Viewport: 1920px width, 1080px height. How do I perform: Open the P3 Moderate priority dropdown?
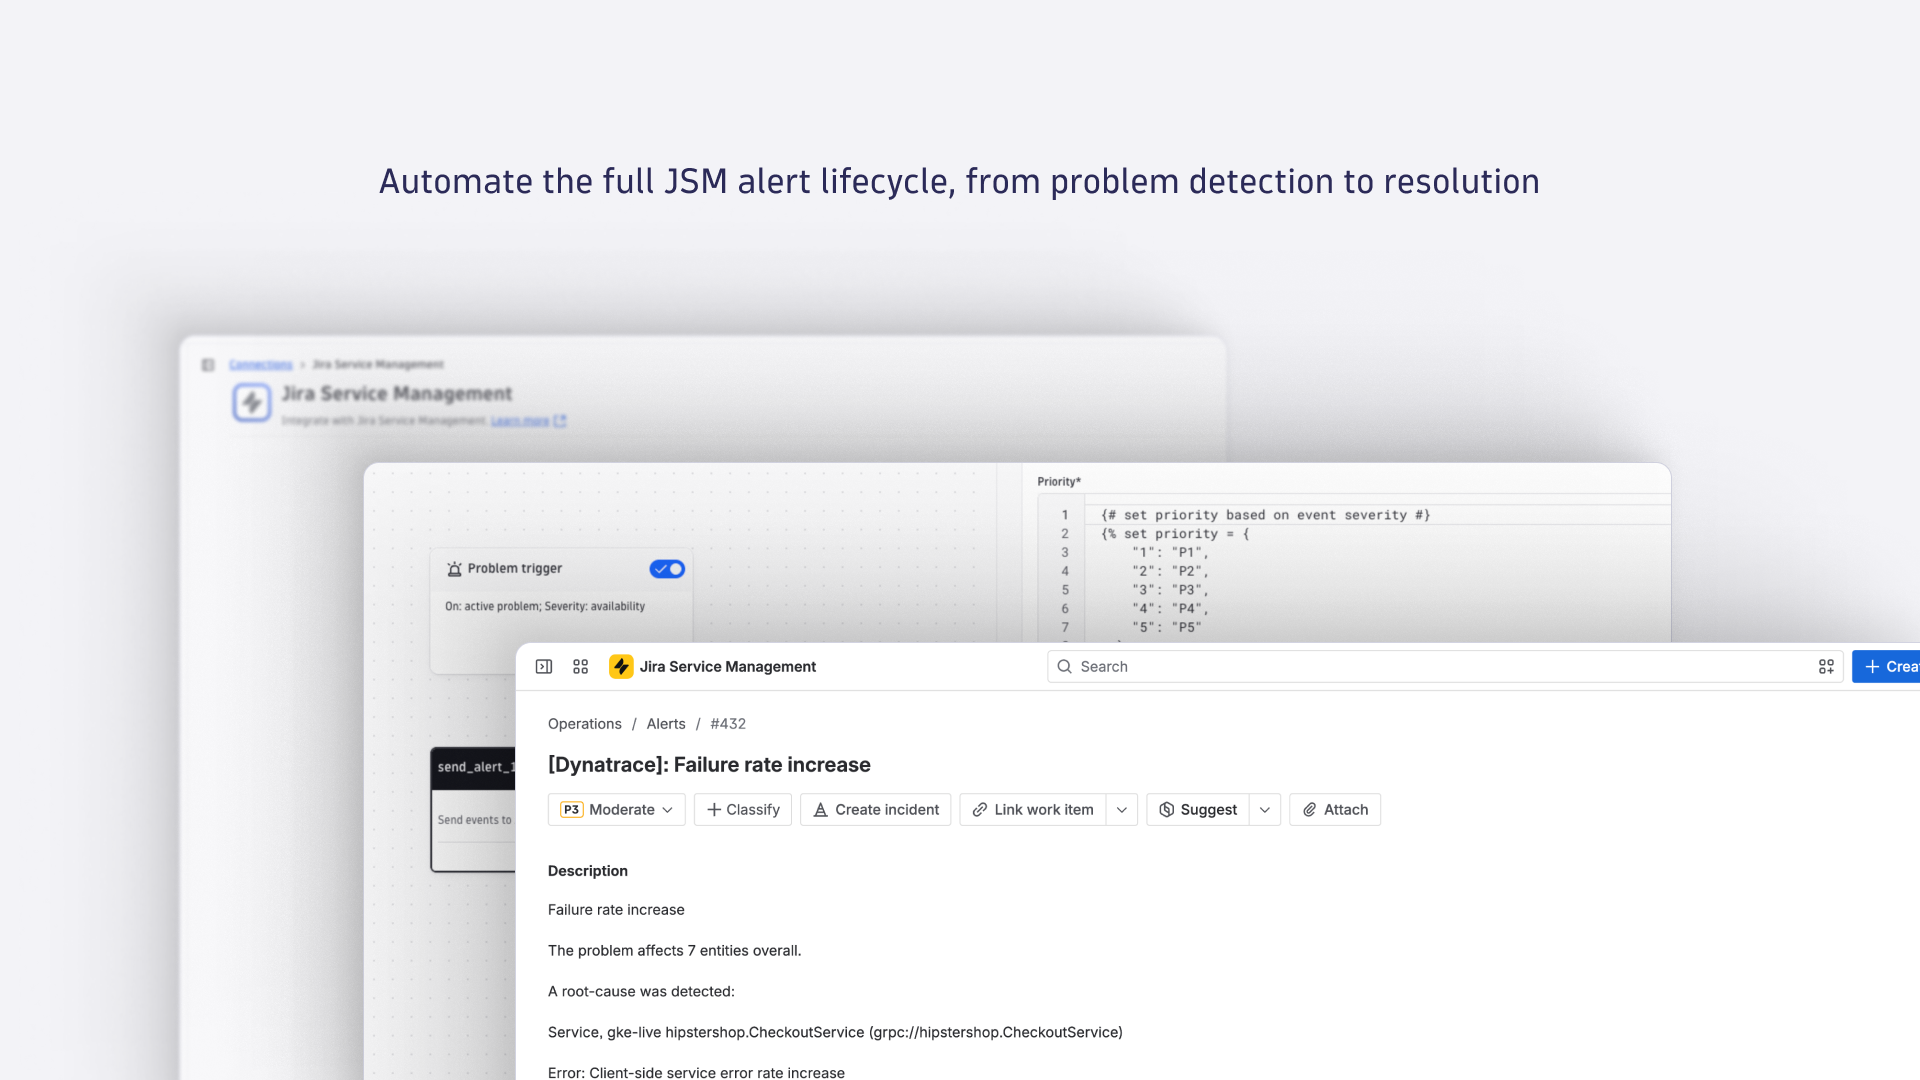(616, 810)
